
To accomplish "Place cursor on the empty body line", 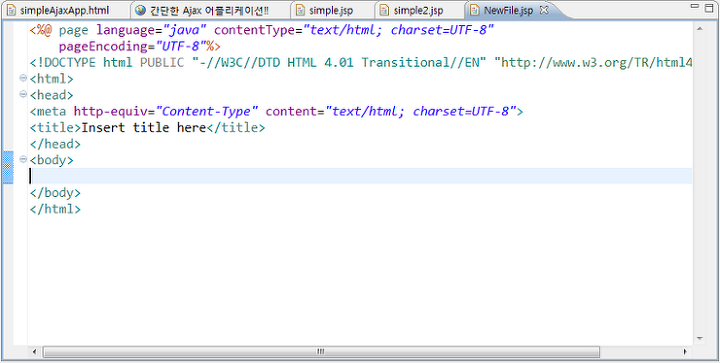I will (360, 176).
